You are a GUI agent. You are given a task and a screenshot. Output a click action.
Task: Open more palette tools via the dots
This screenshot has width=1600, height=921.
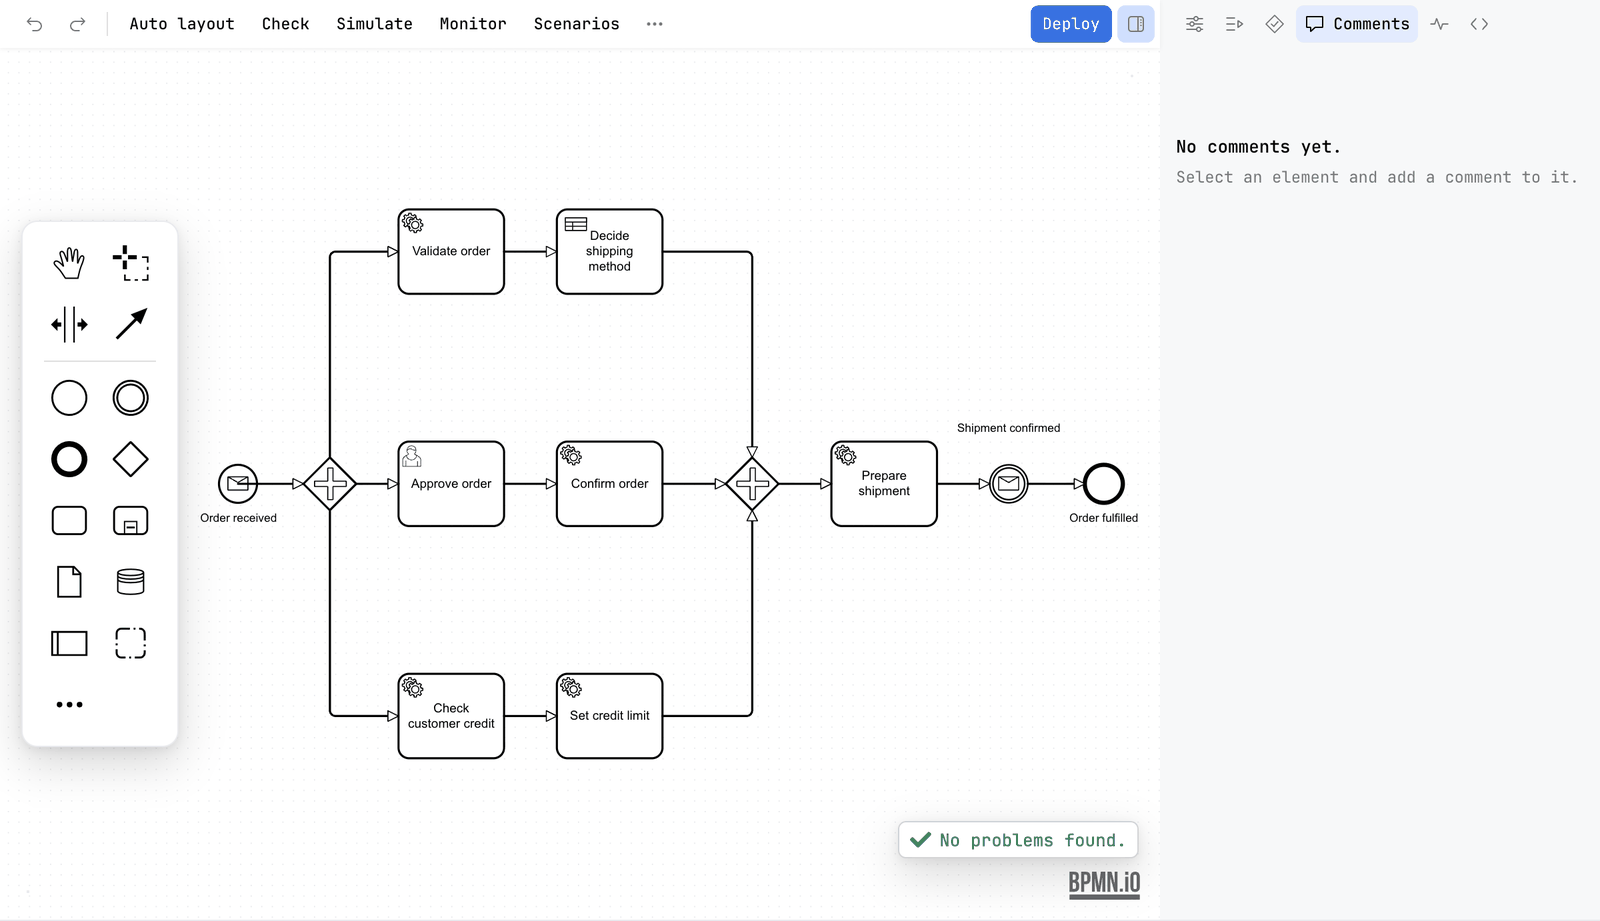pyautogui.click(x=69, y=705)
